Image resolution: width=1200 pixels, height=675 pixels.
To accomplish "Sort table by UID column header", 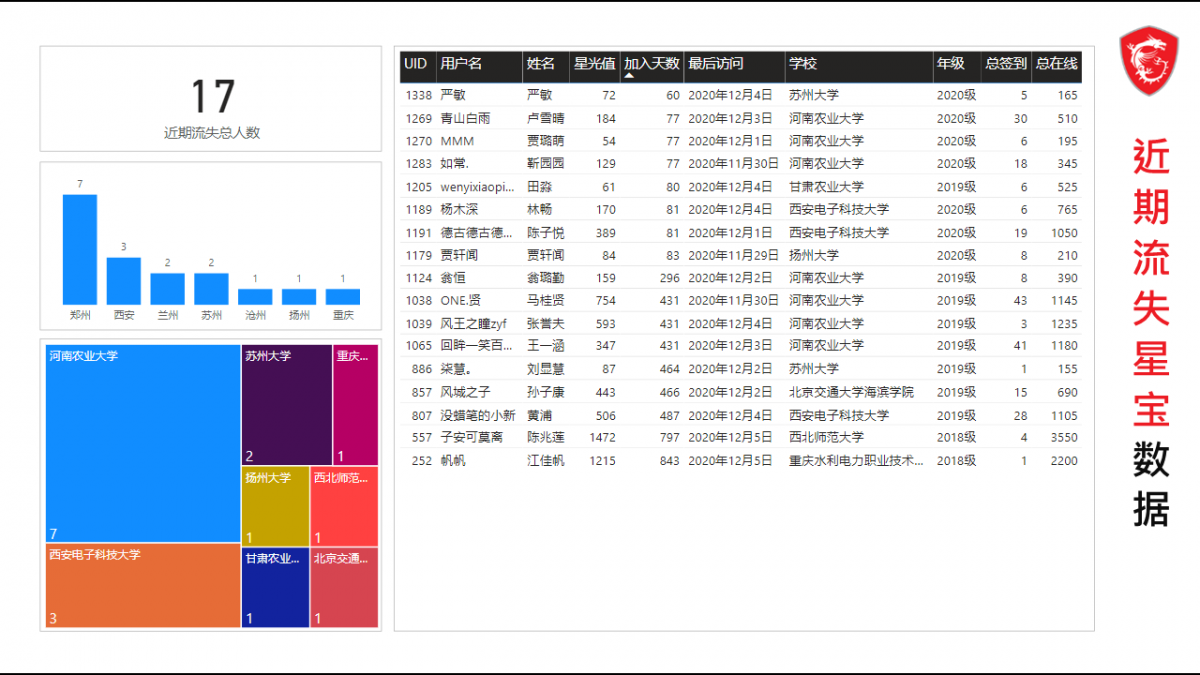I will tap(416, 64).
